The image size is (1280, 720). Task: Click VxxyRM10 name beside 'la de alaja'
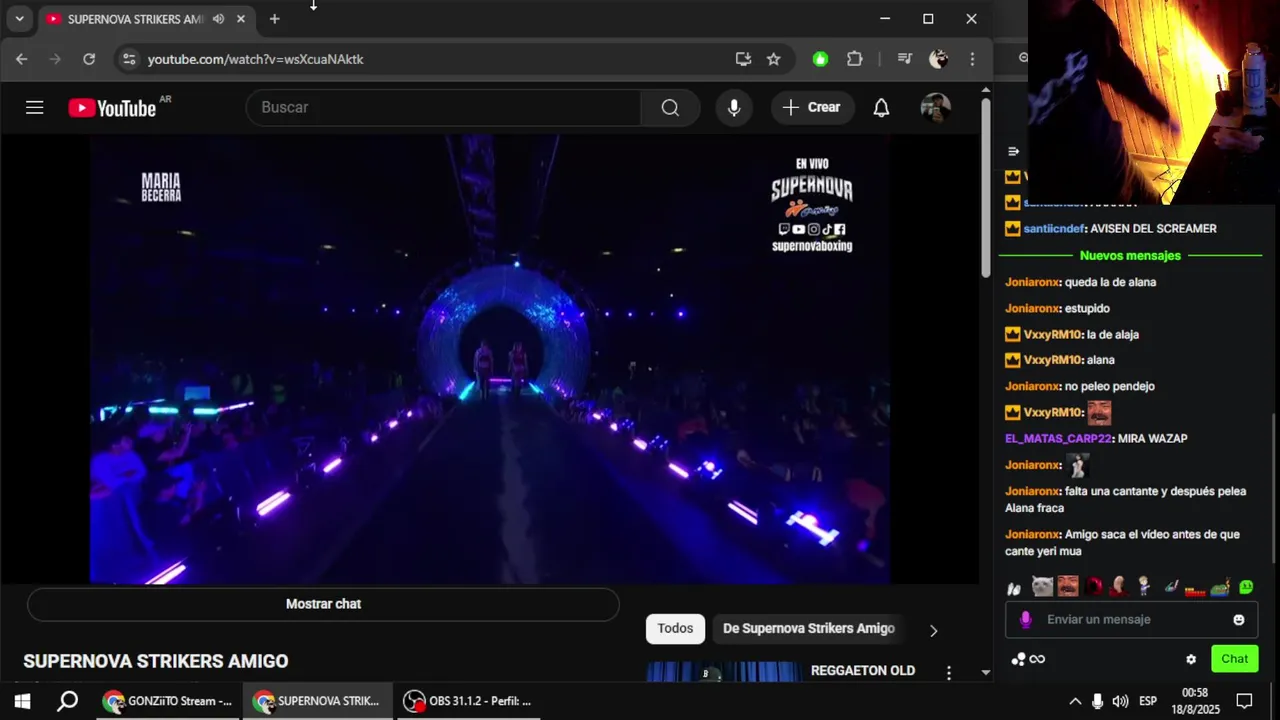pyautogui.click(x=1052, y=334)
